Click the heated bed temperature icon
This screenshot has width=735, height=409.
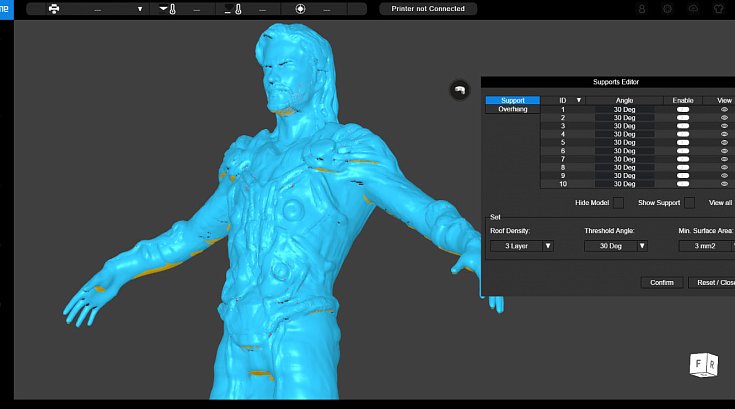click(233, 9)
